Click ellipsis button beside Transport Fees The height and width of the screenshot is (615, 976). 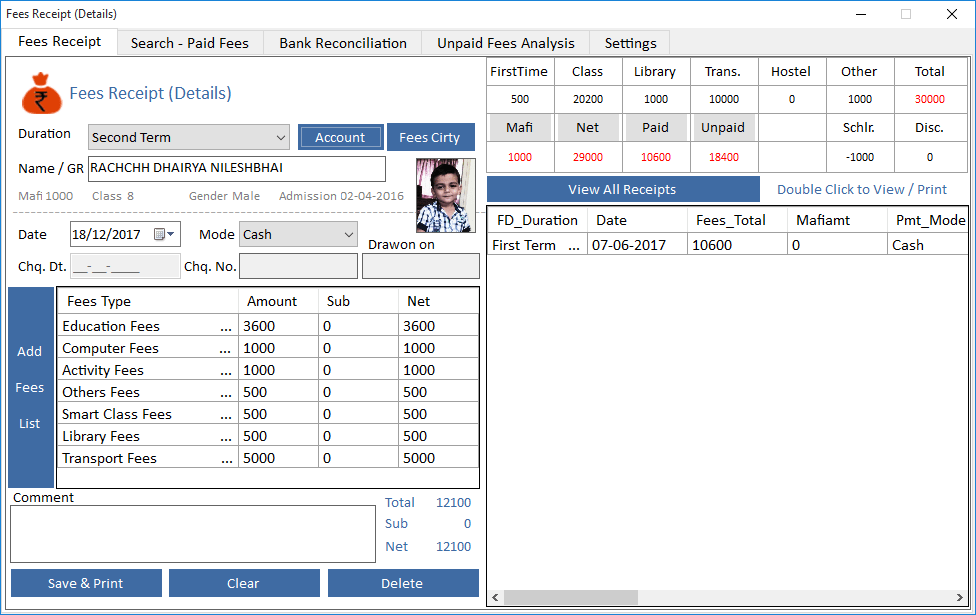click(226, 459)
